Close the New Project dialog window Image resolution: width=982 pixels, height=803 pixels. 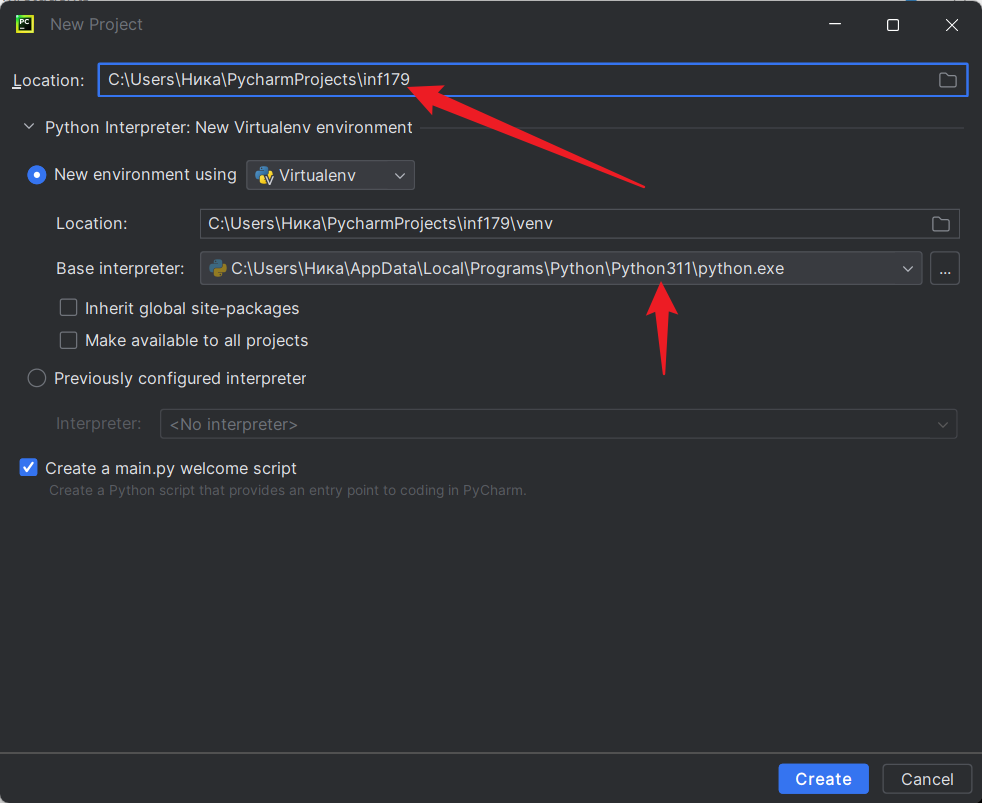(951, 25)
